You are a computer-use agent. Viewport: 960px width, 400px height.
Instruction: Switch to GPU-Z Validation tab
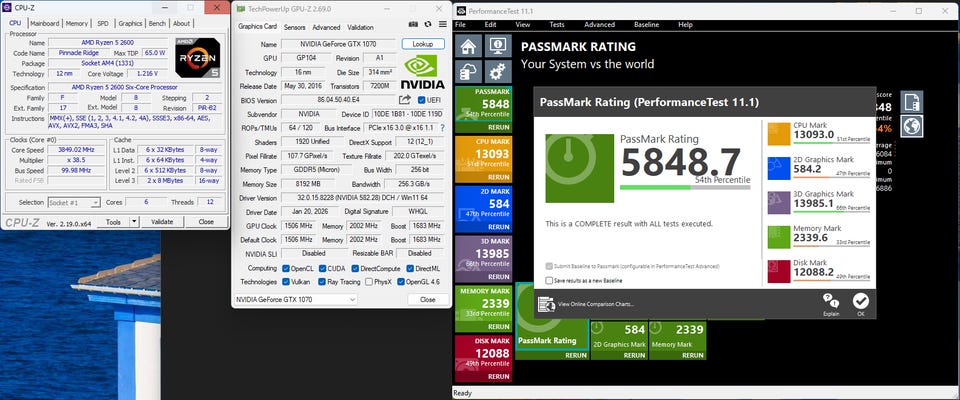[360, 28]
